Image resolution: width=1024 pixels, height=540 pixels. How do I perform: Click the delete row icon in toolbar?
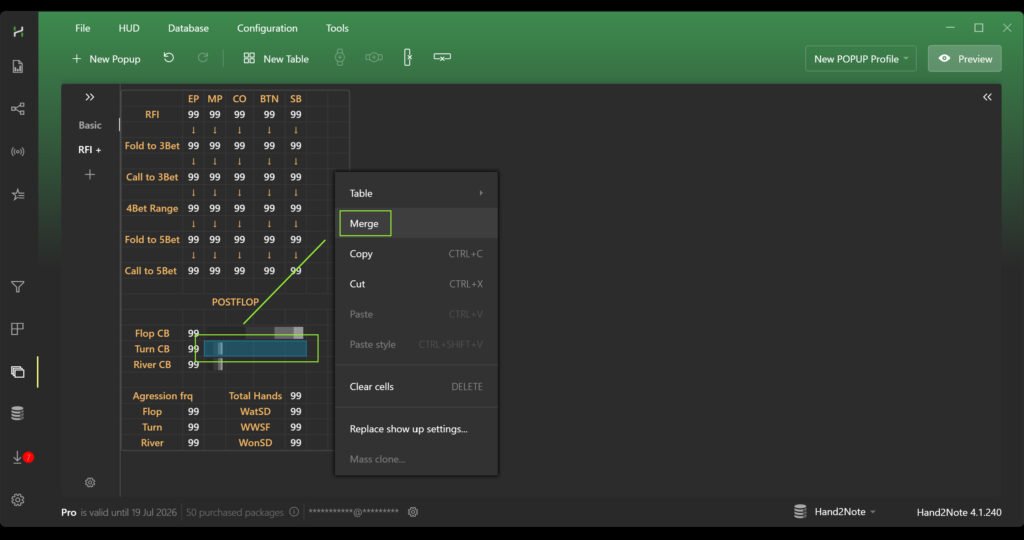click(442, 58)
